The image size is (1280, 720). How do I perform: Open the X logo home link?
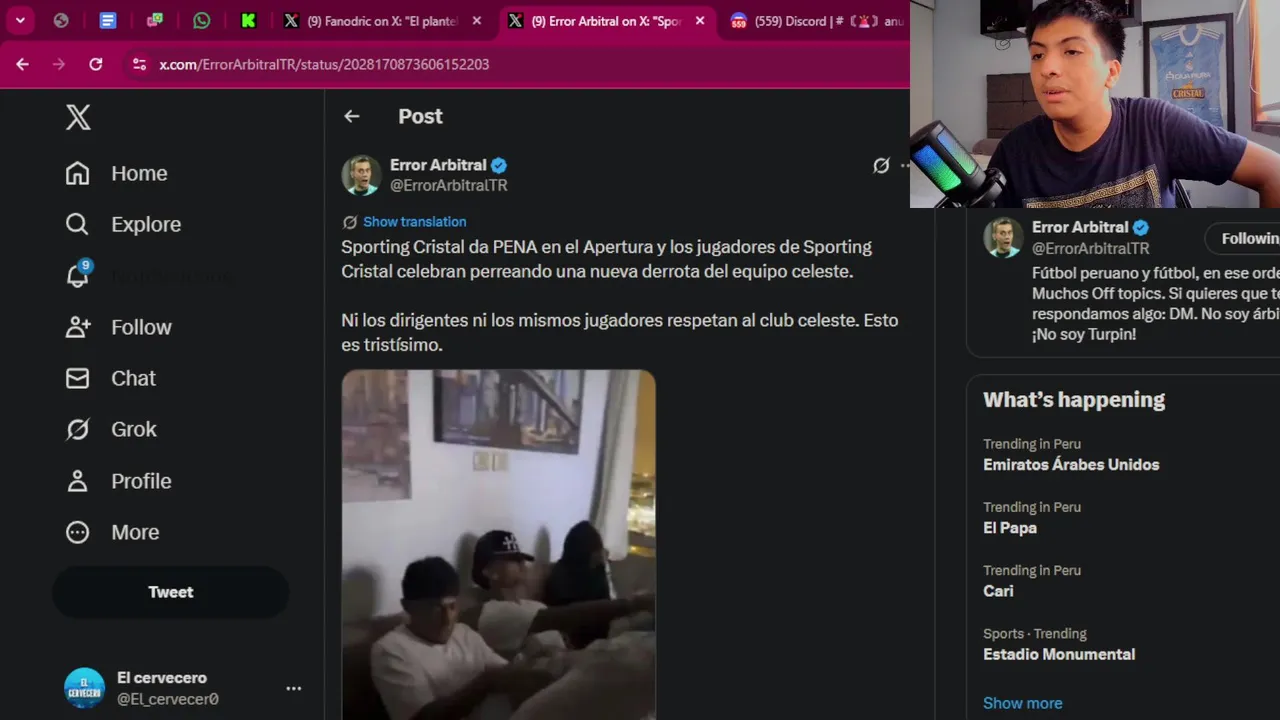78,117
